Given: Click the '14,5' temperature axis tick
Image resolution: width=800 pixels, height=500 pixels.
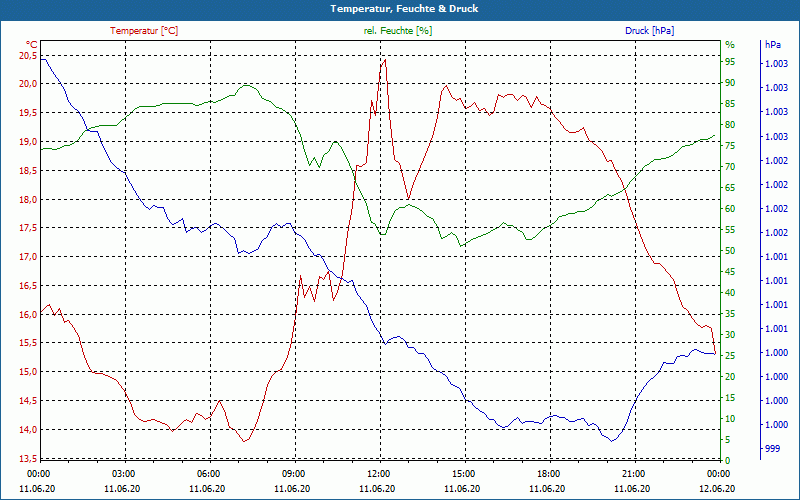Looking at the screenshot, I should (29, 401).
